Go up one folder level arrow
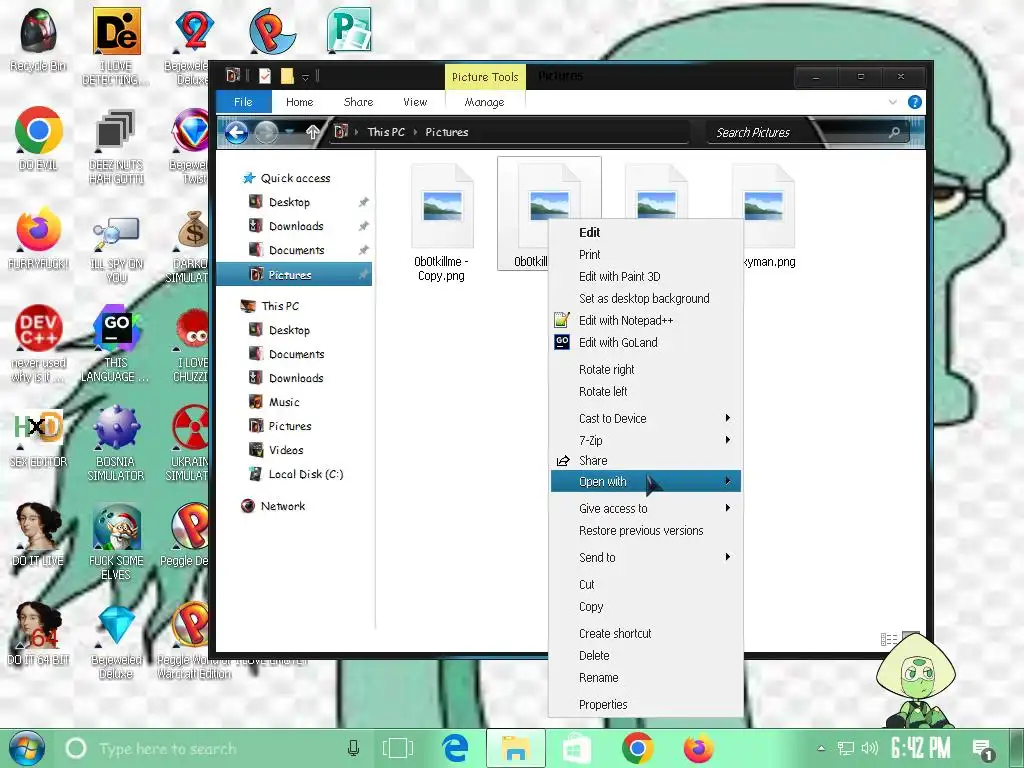This screenshot has width=1024, height=768. (313, 133)
